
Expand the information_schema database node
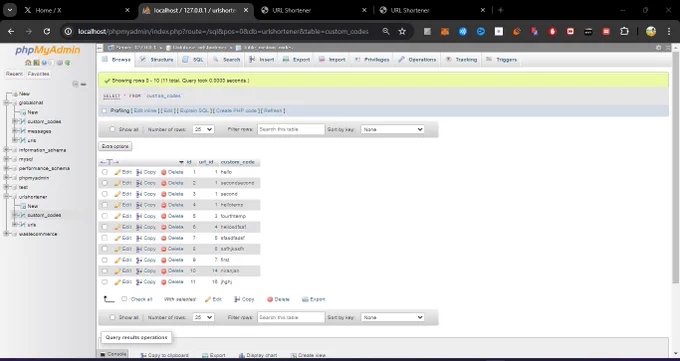click(x=6, y=150)
